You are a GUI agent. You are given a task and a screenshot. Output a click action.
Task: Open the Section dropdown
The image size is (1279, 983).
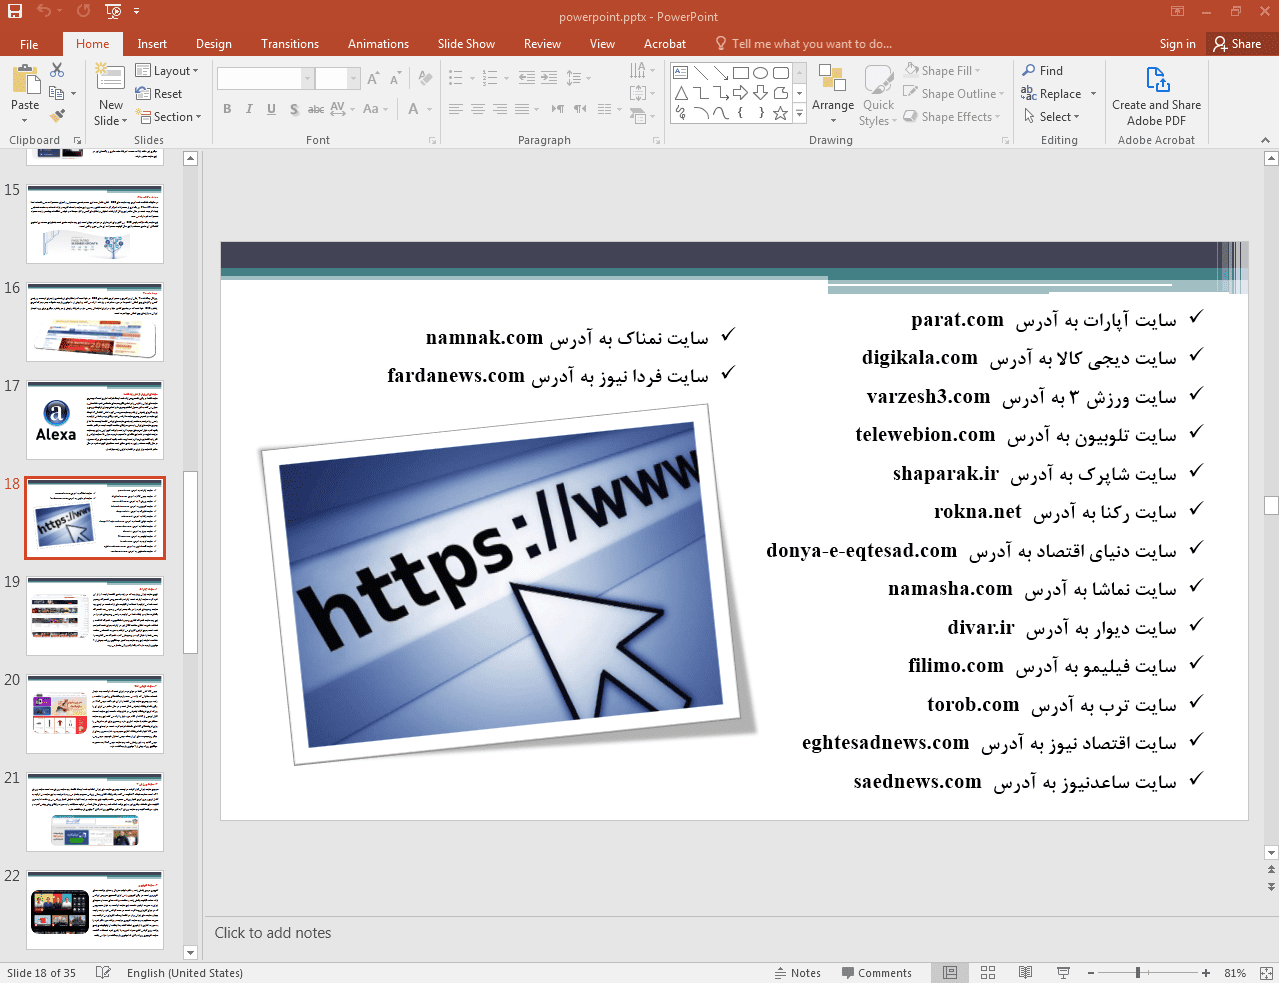(x=169, y=117)
